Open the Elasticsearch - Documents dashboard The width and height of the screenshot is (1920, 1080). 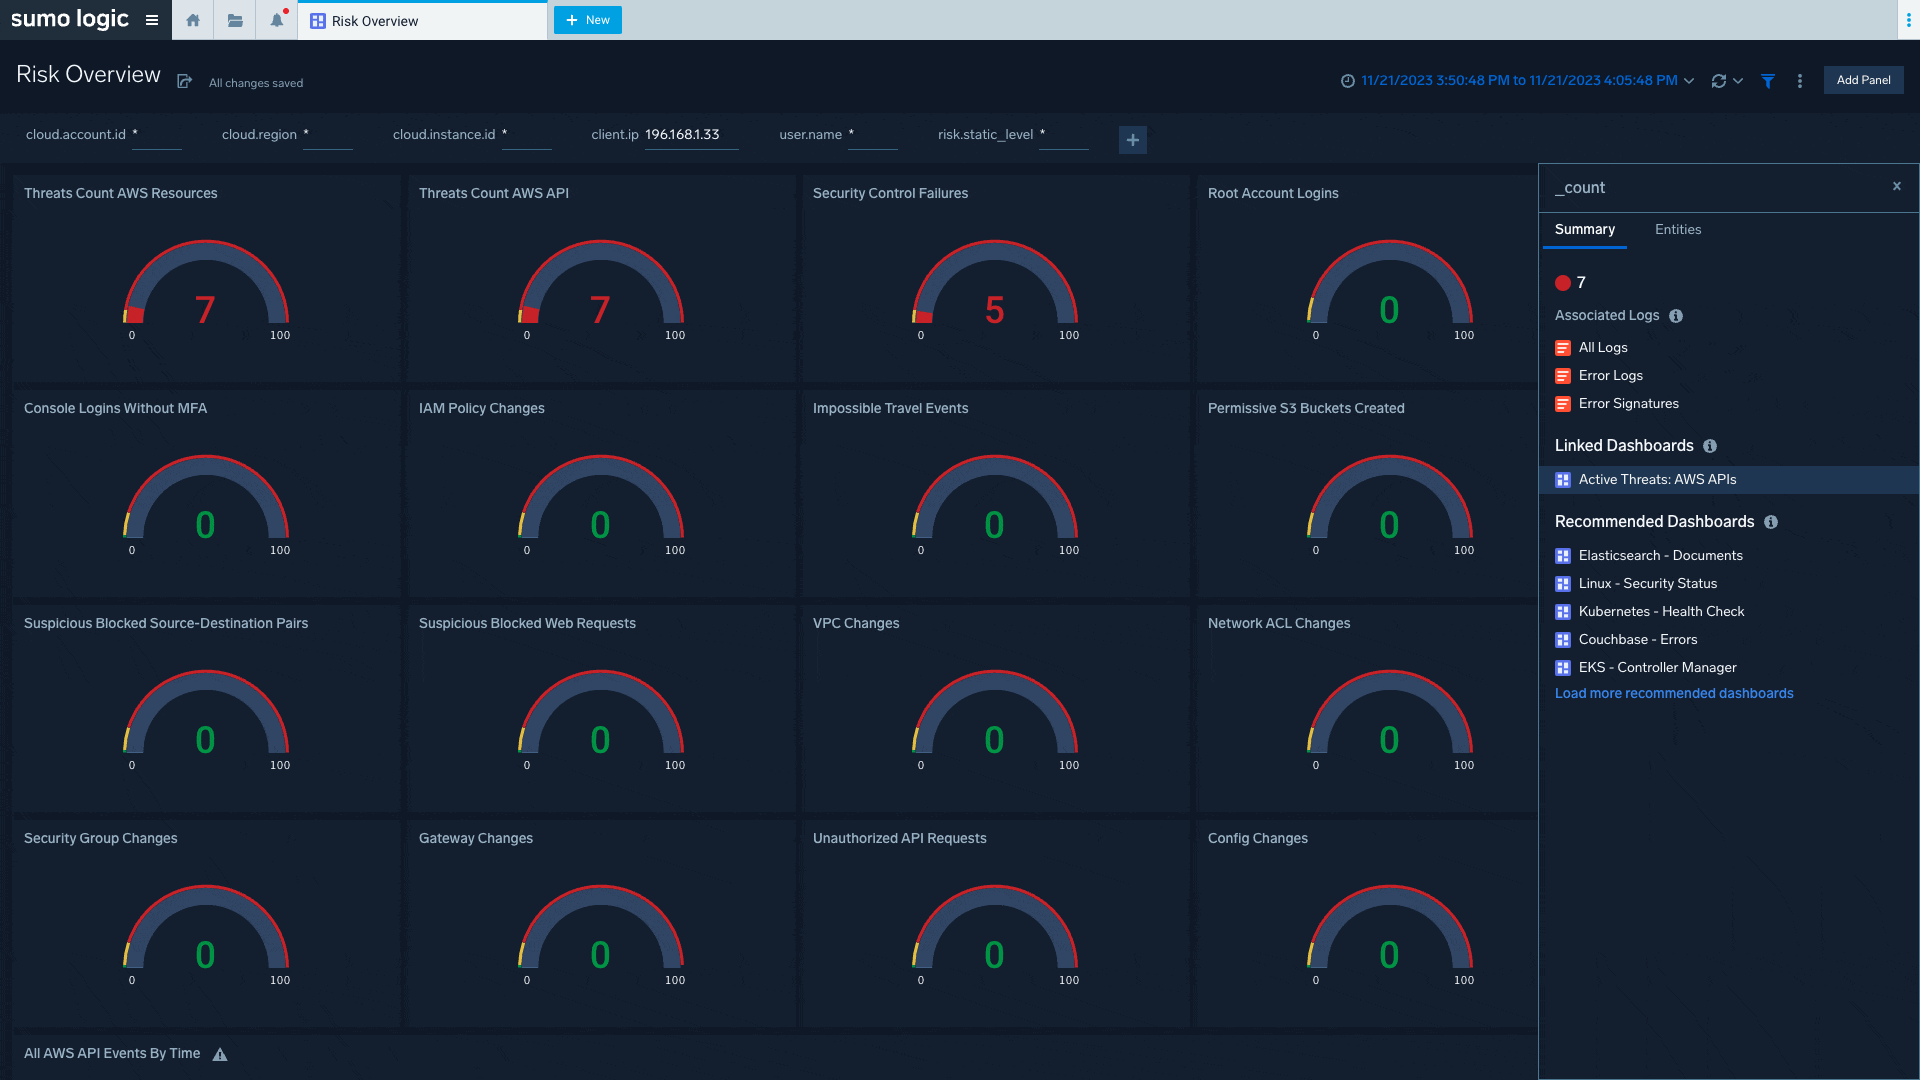(x=1660, y=556)
